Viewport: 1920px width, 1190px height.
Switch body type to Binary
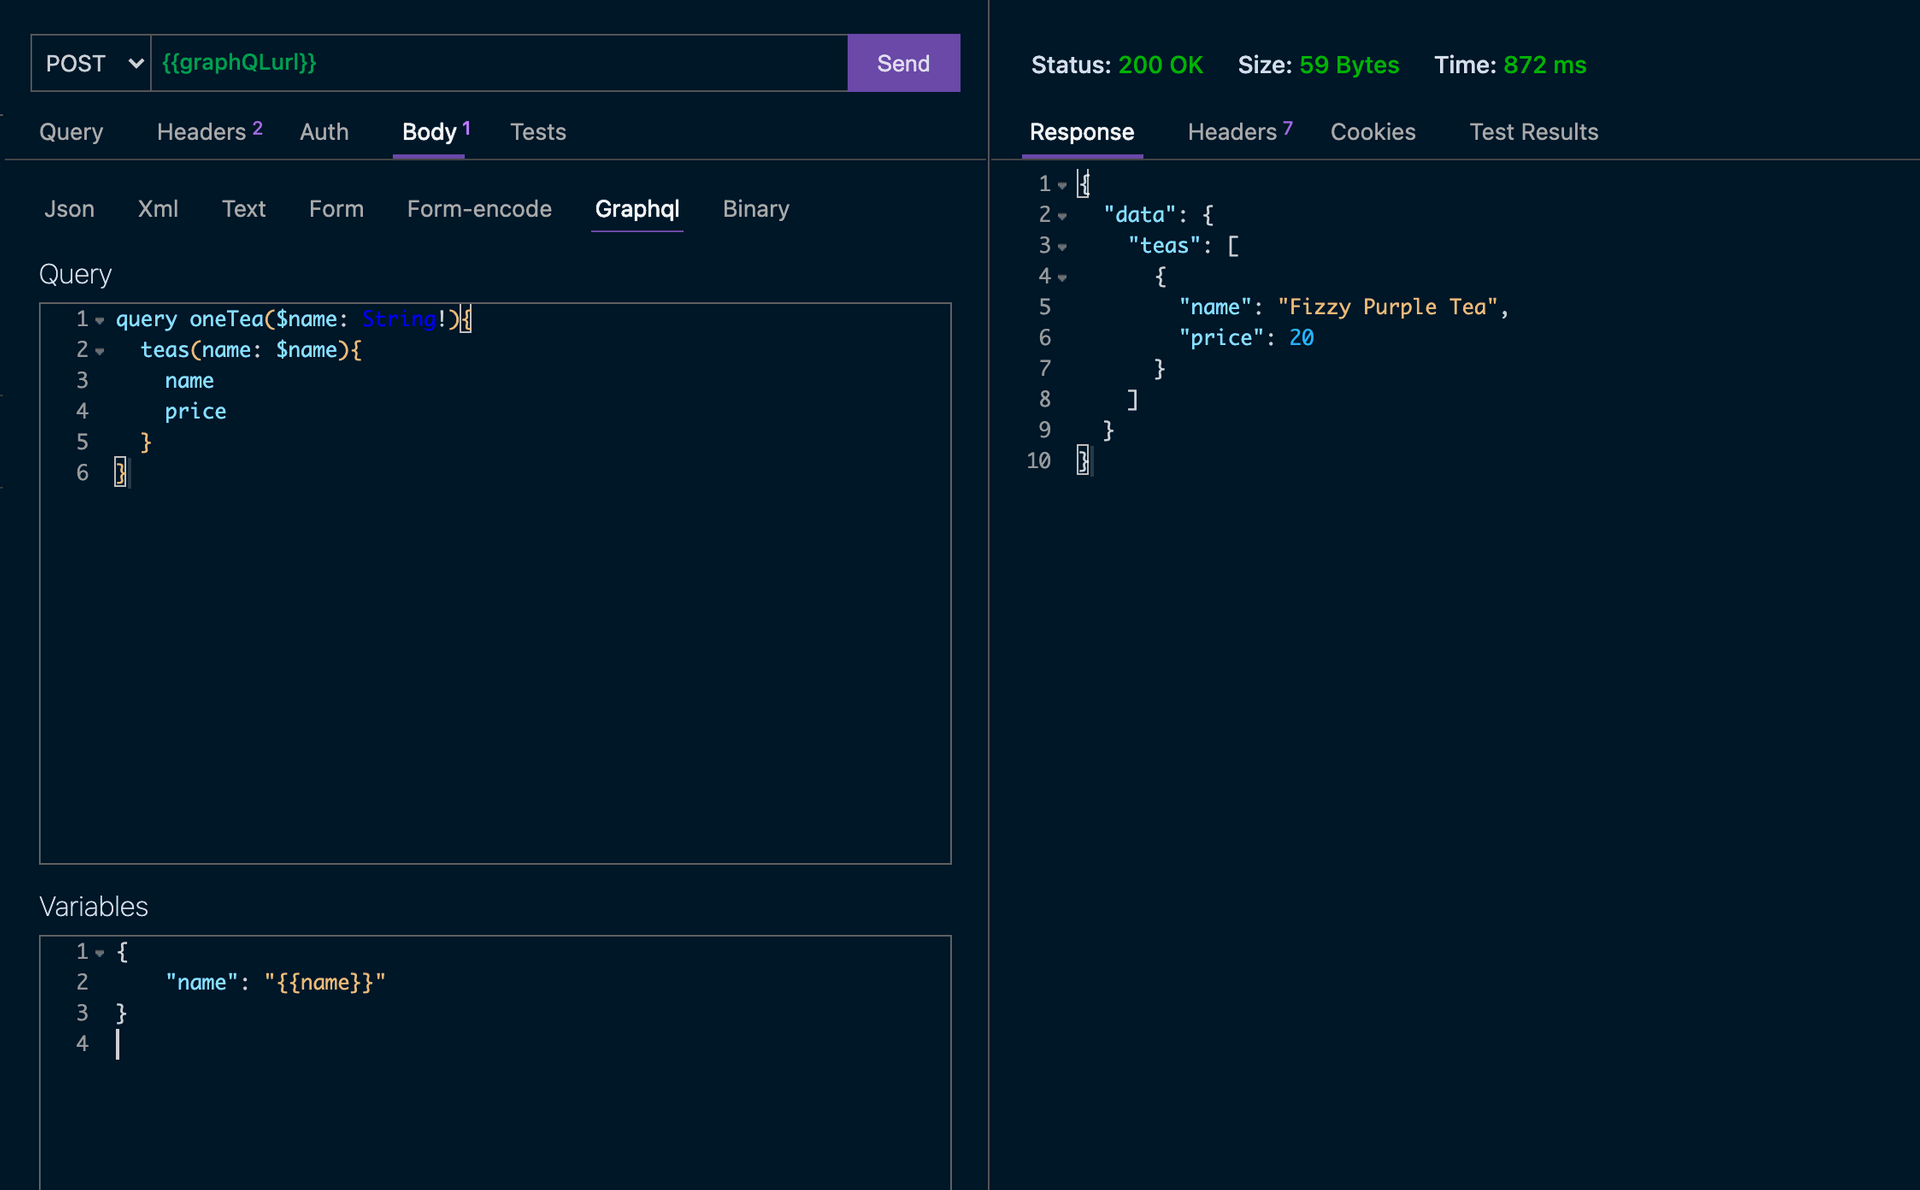(756, 209)
